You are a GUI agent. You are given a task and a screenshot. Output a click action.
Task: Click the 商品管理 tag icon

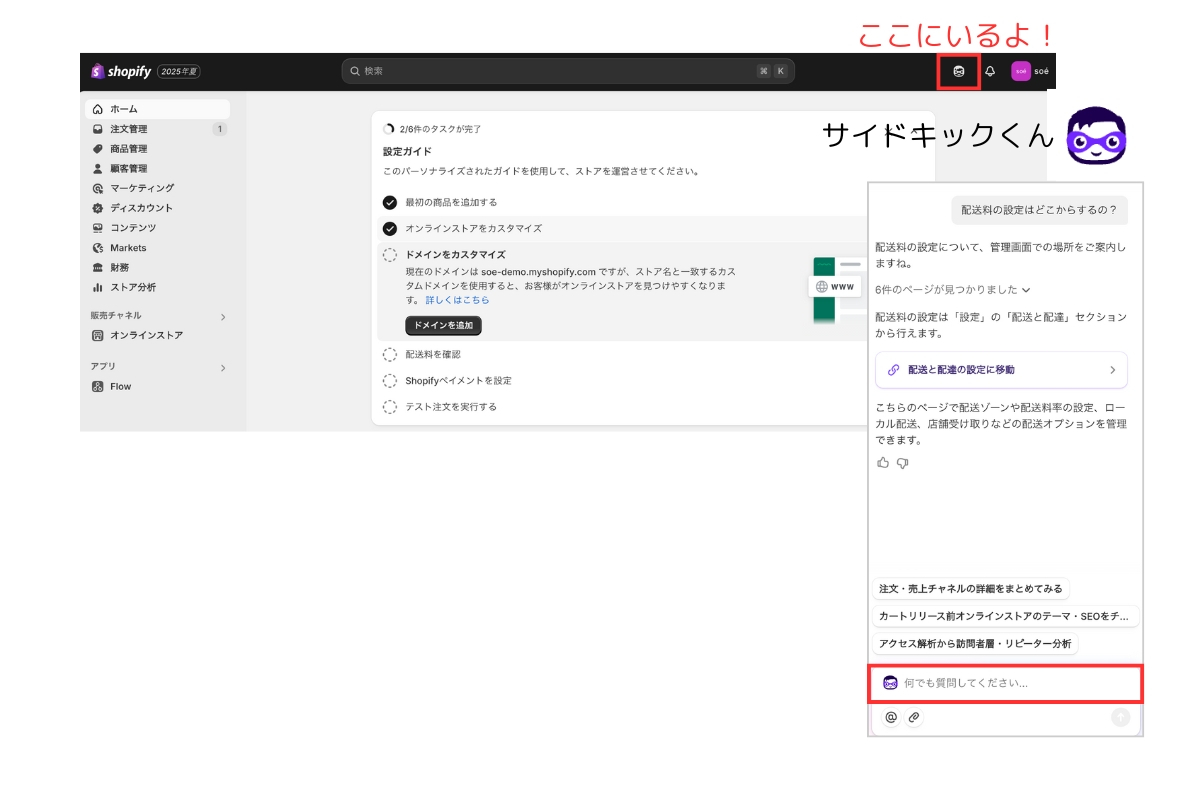pyautogui.click(x=98, y=149)
